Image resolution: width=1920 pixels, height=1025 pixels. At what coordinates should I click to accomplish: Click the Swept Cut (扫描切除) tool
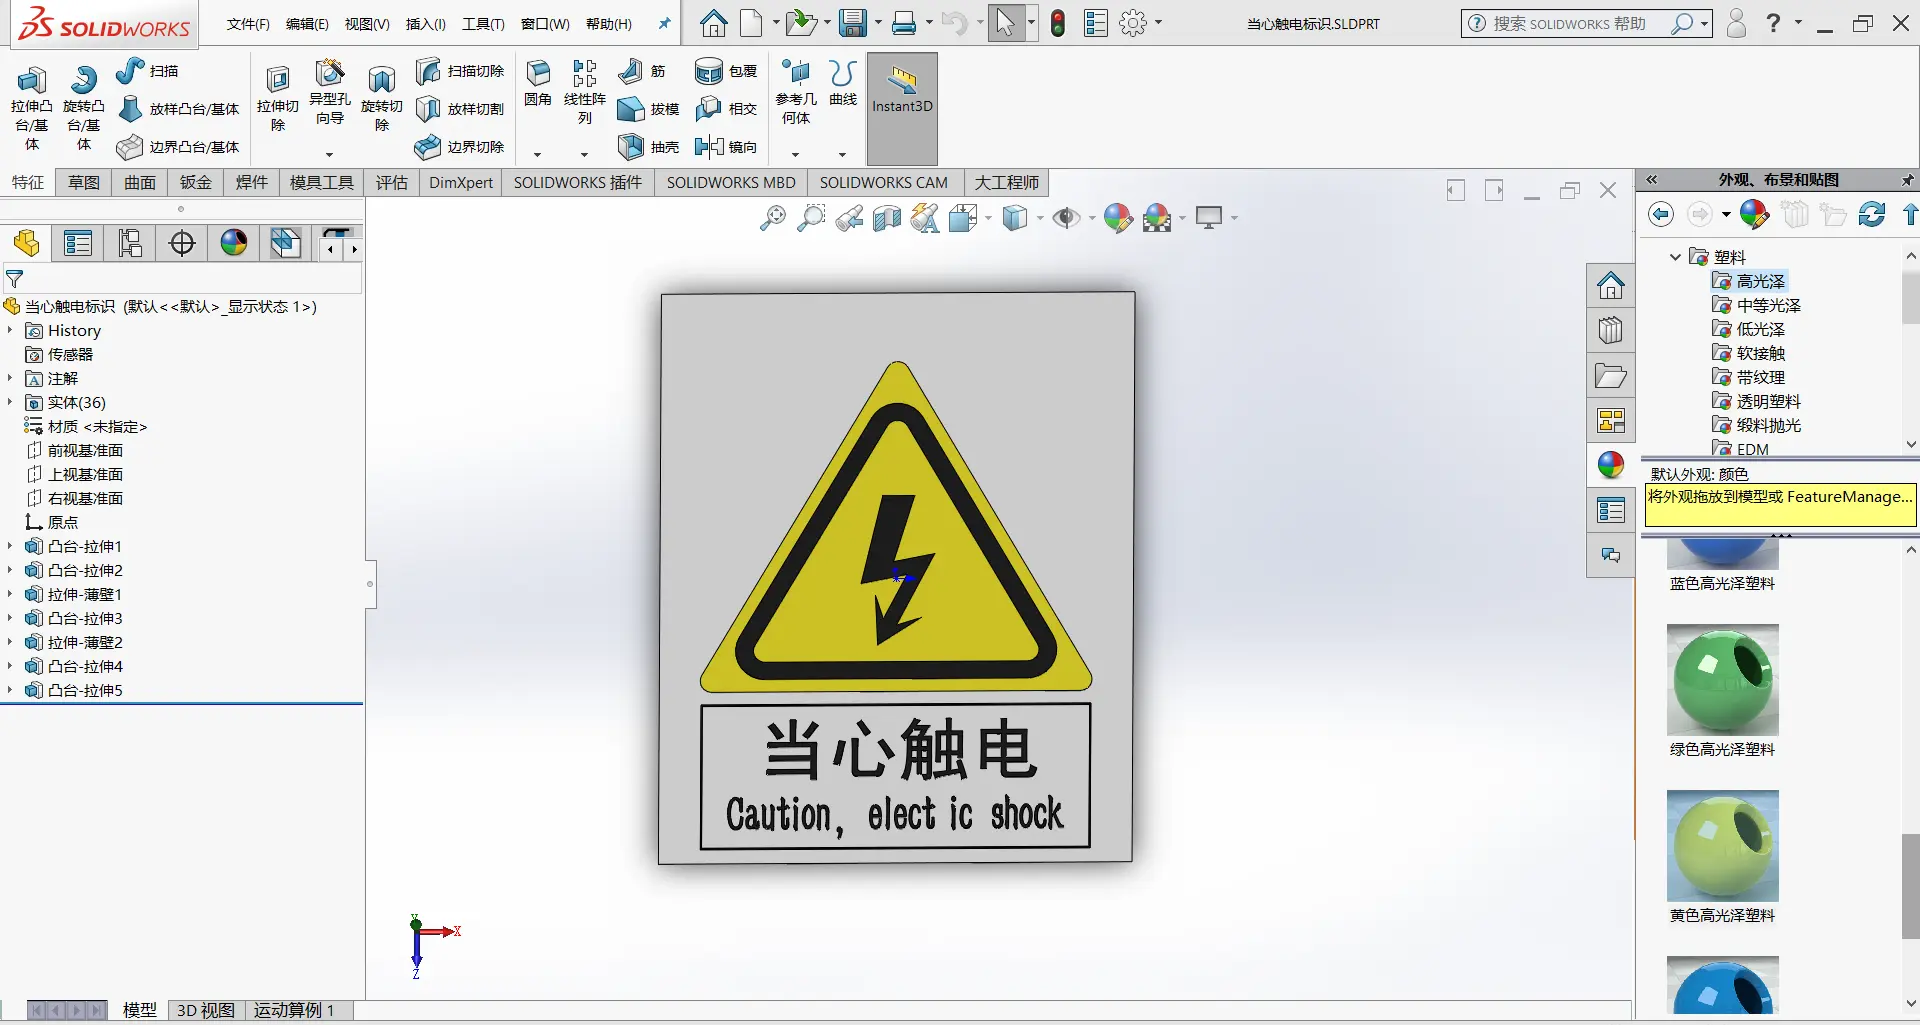(460, 71)
